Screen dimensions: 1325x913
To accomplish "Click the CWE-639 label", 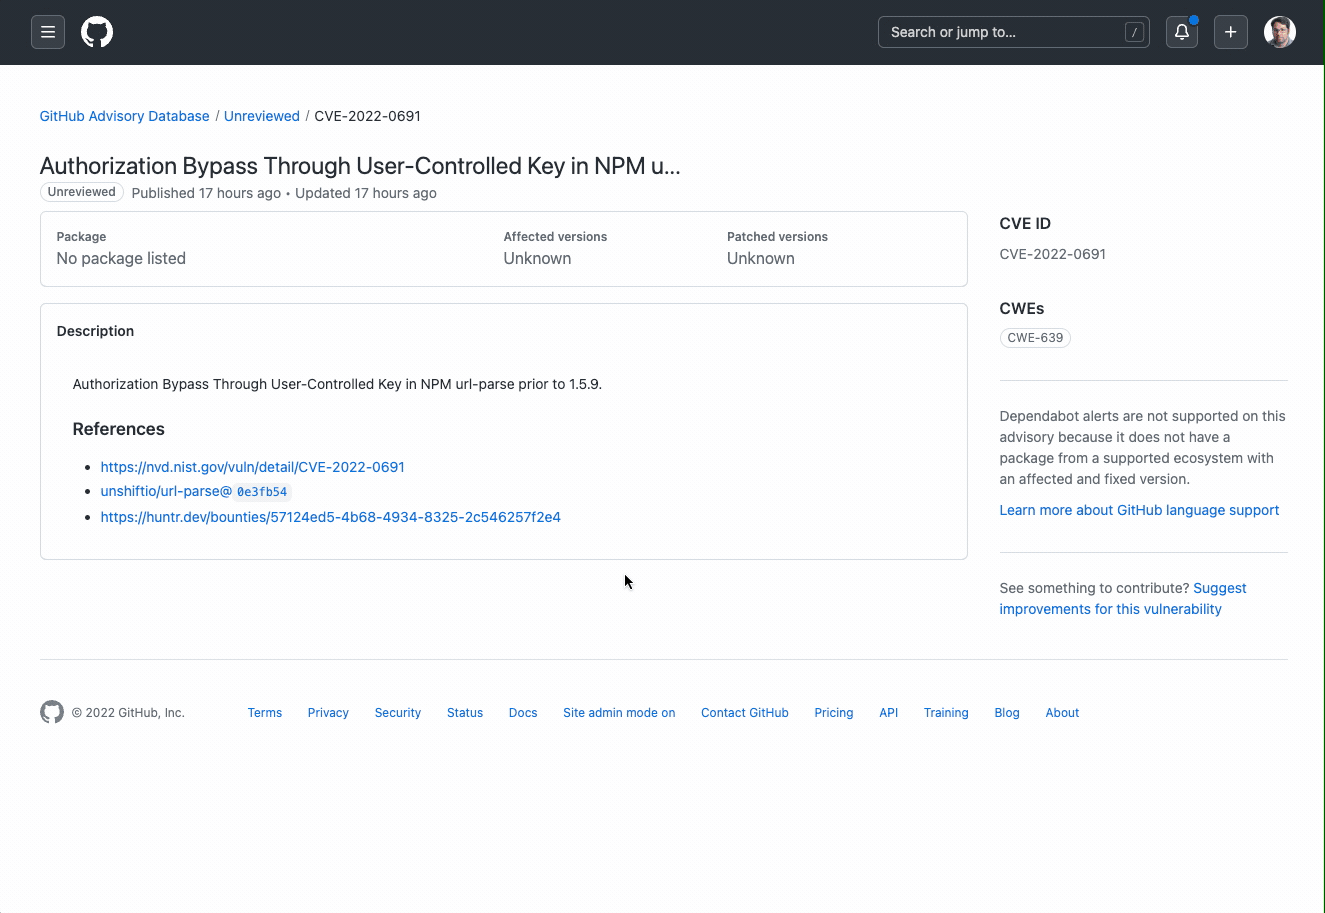I will click(1035, 338).
